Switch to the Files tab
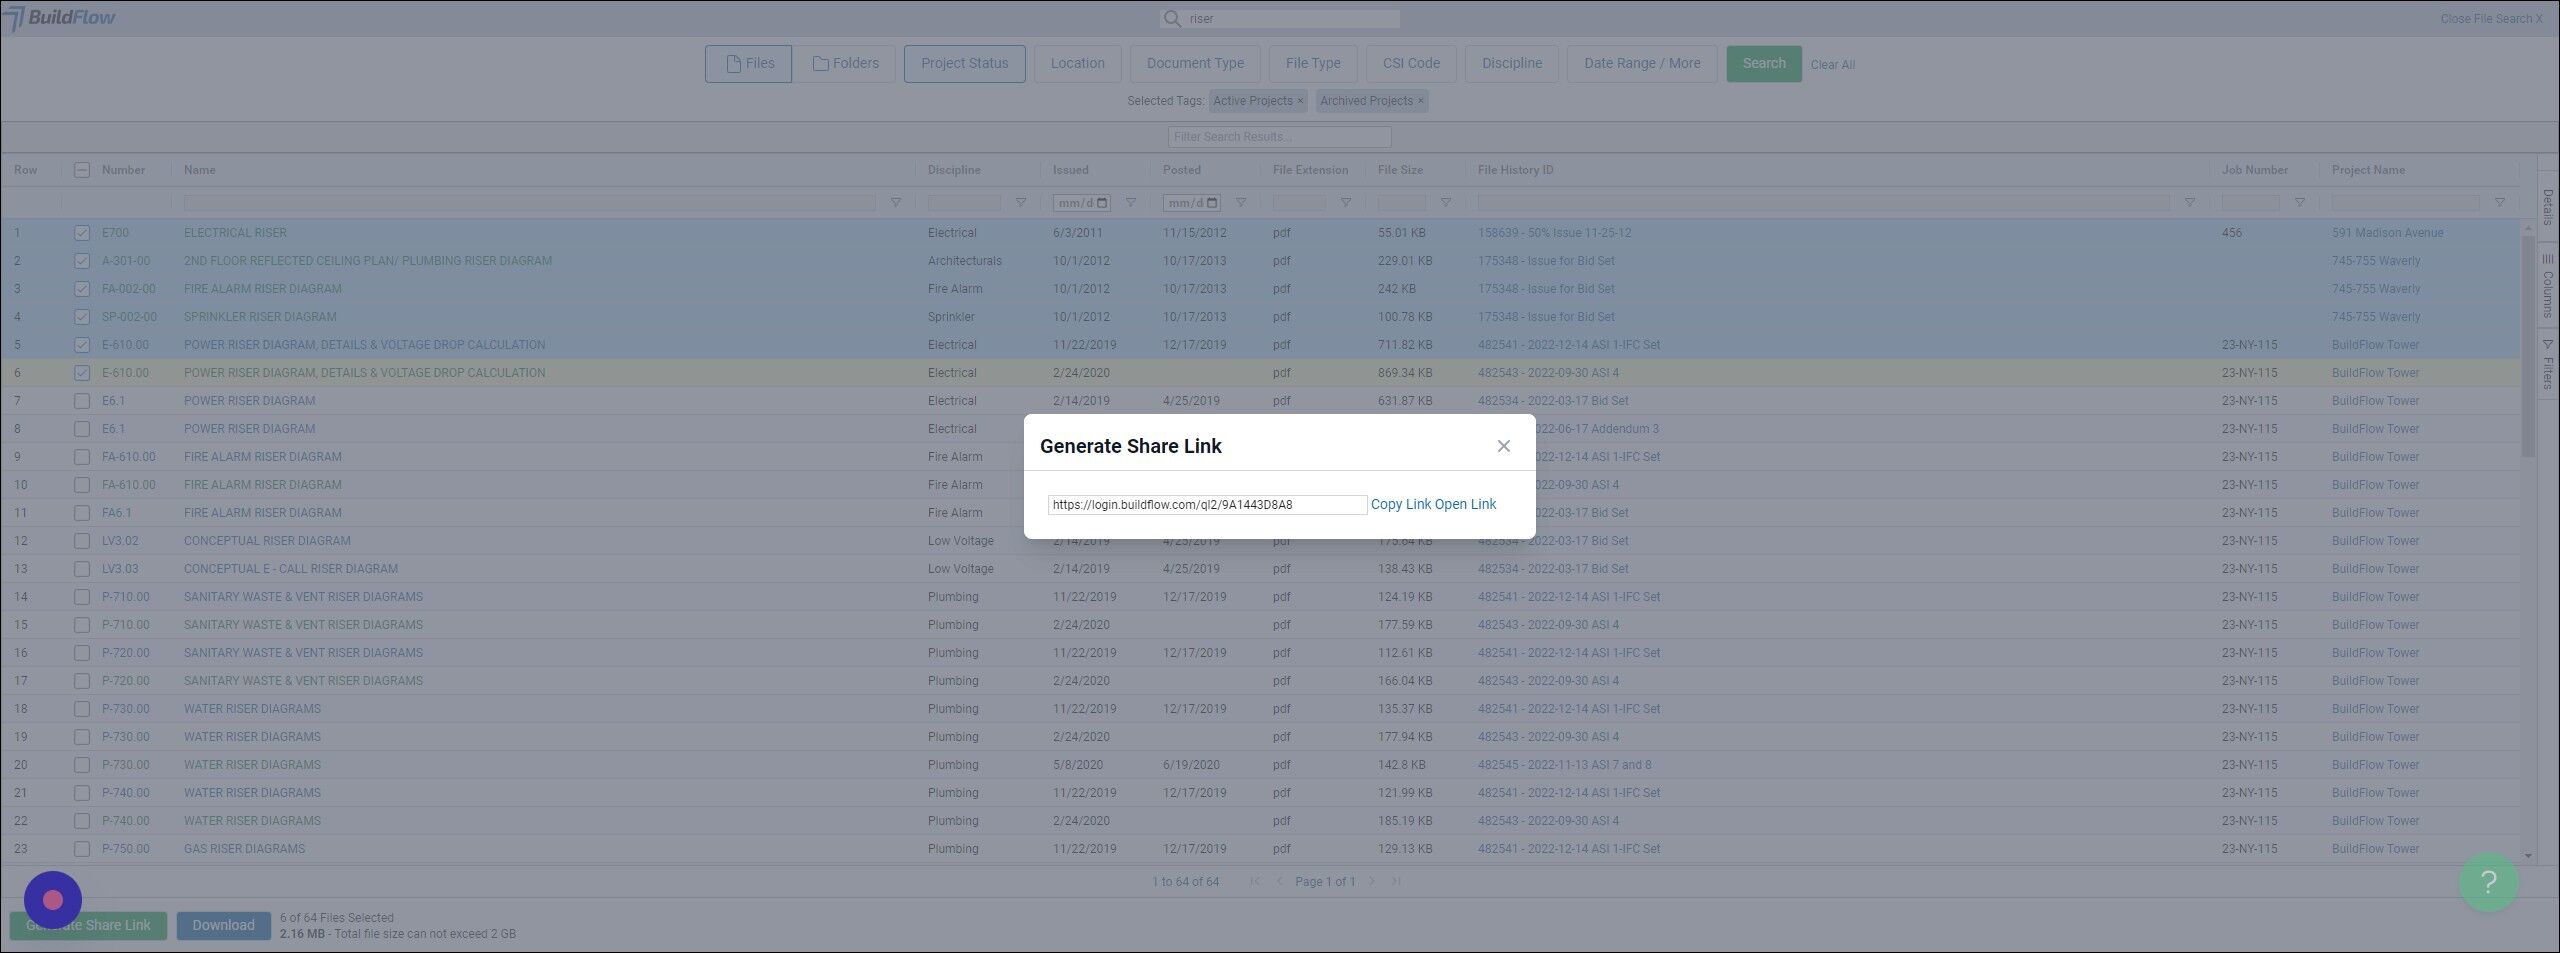2560x953 pixels. coord(748,64)
